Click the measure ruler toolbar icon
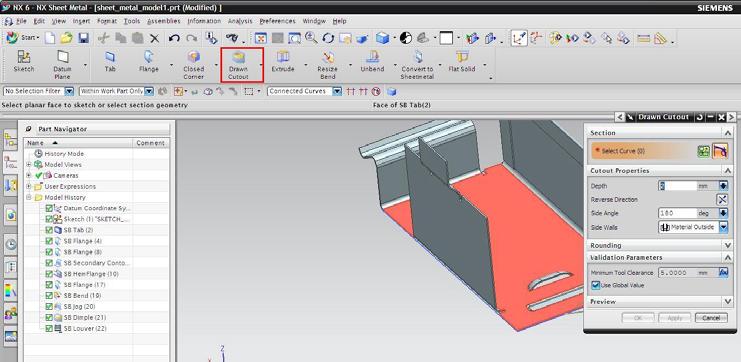This screenshot has height=362, width=741. [x=643, y=39]
